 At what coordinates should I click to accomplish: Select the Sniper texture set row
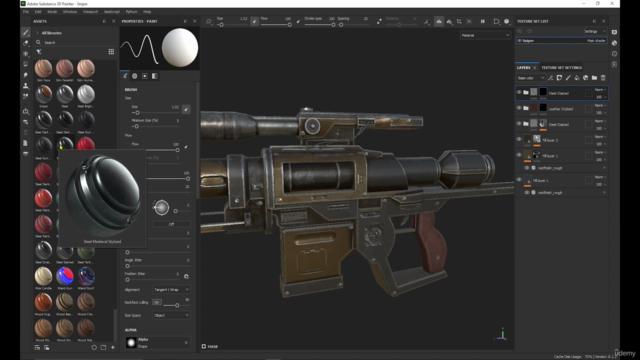[x=562, y=40]
